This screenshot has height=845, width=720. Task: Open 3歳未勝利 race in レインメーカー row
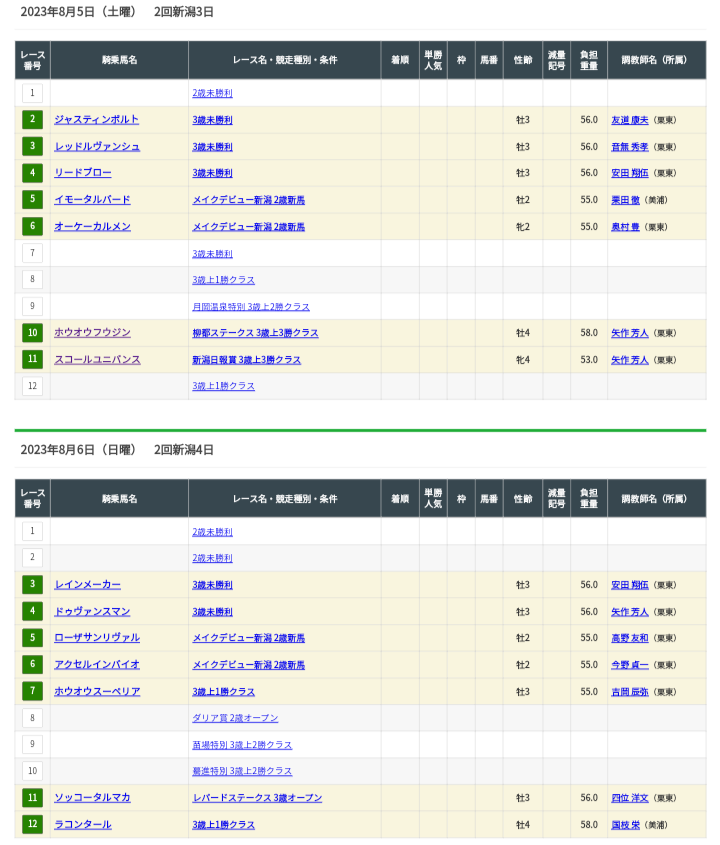212,585
